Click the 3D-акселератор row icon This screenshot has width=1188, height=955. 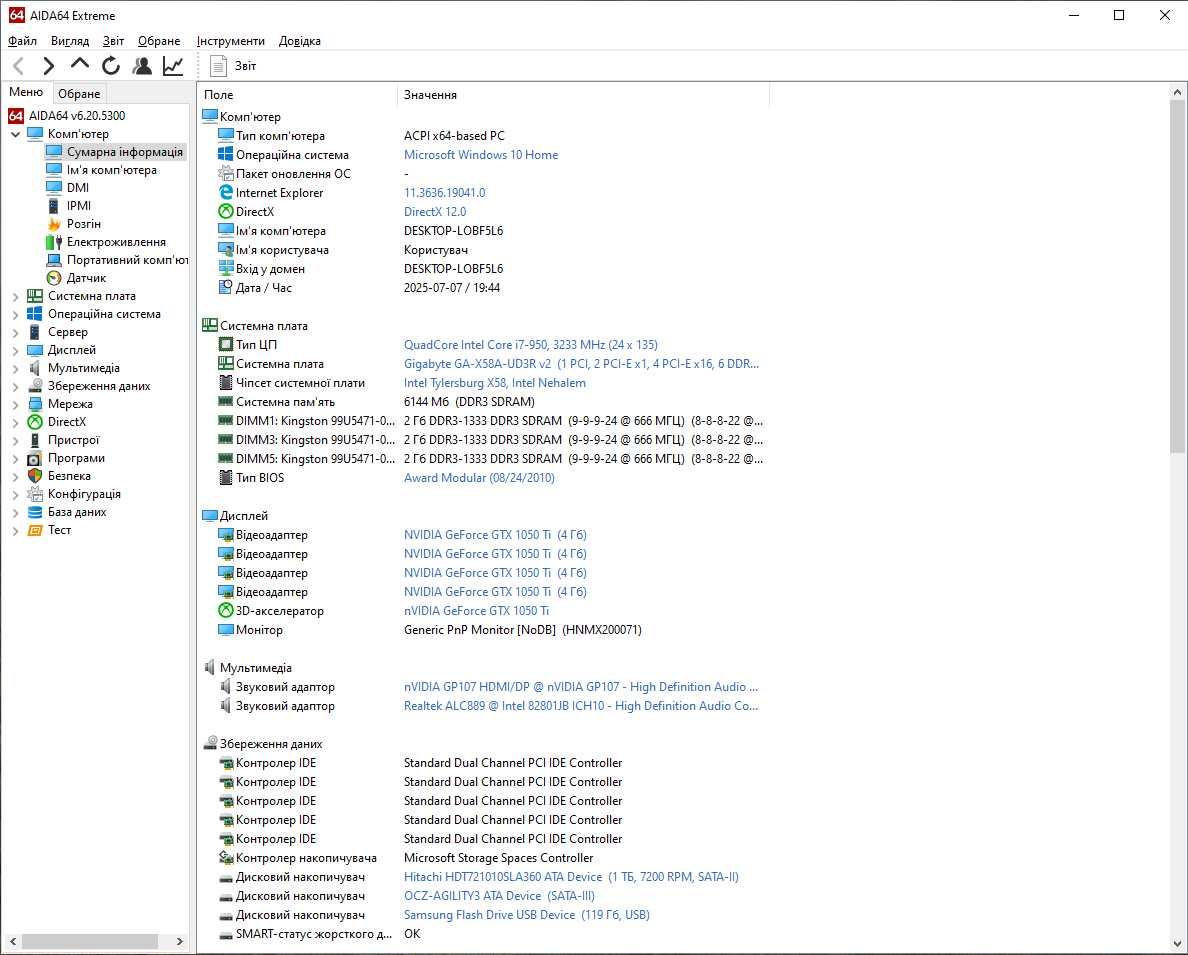(x=226, y=610)
